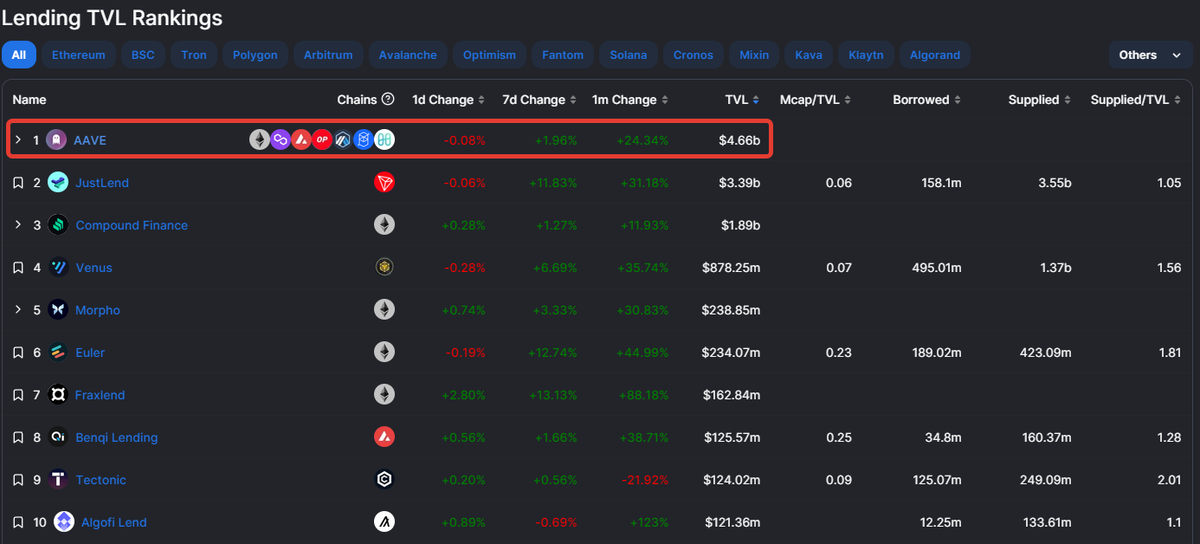The width and height of the screenshot is (1200, 544).
Task: Sort by TVL column
Action: tap(742, 100)
